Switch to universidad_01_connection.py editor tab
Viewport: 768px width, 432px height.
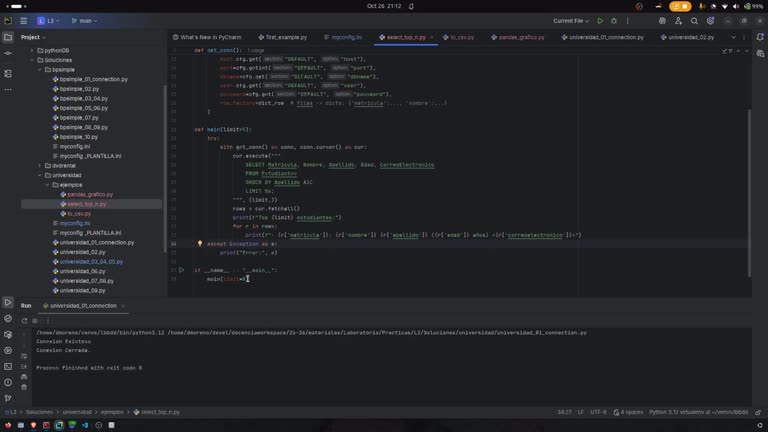pyautogui.click(x=602, y=37)
